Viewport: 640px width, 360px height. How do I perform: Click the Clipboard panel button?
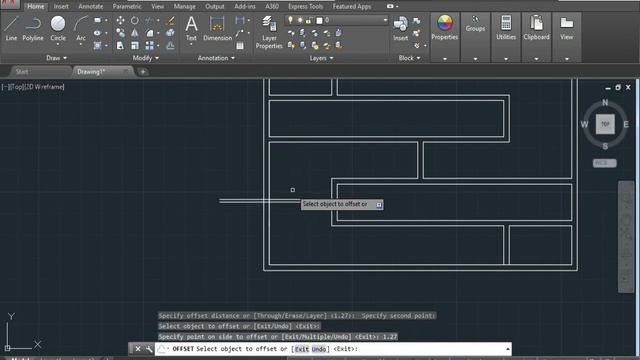tap(536, 28)
